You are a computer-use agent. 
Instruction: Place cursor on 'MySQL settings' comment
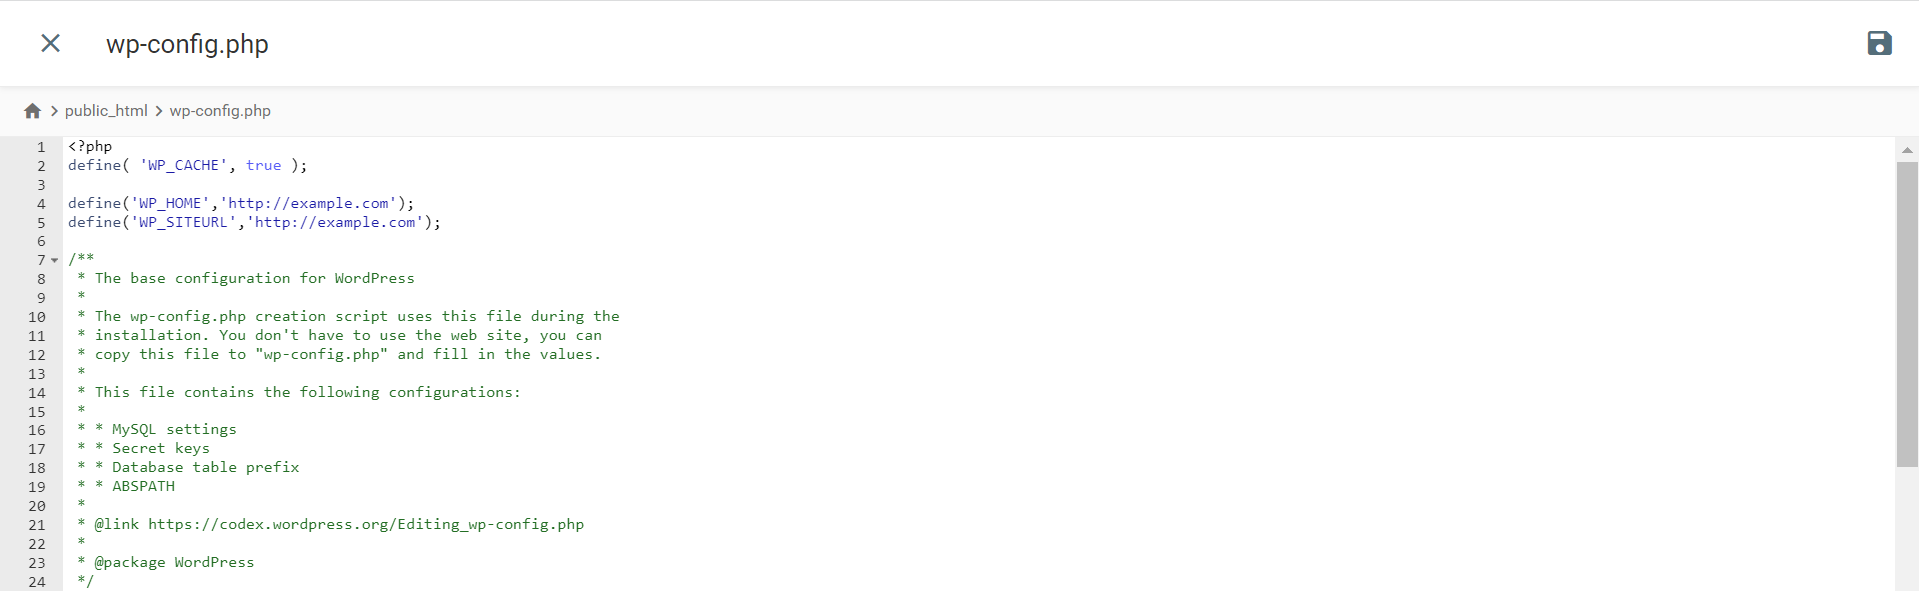point(174,430)
